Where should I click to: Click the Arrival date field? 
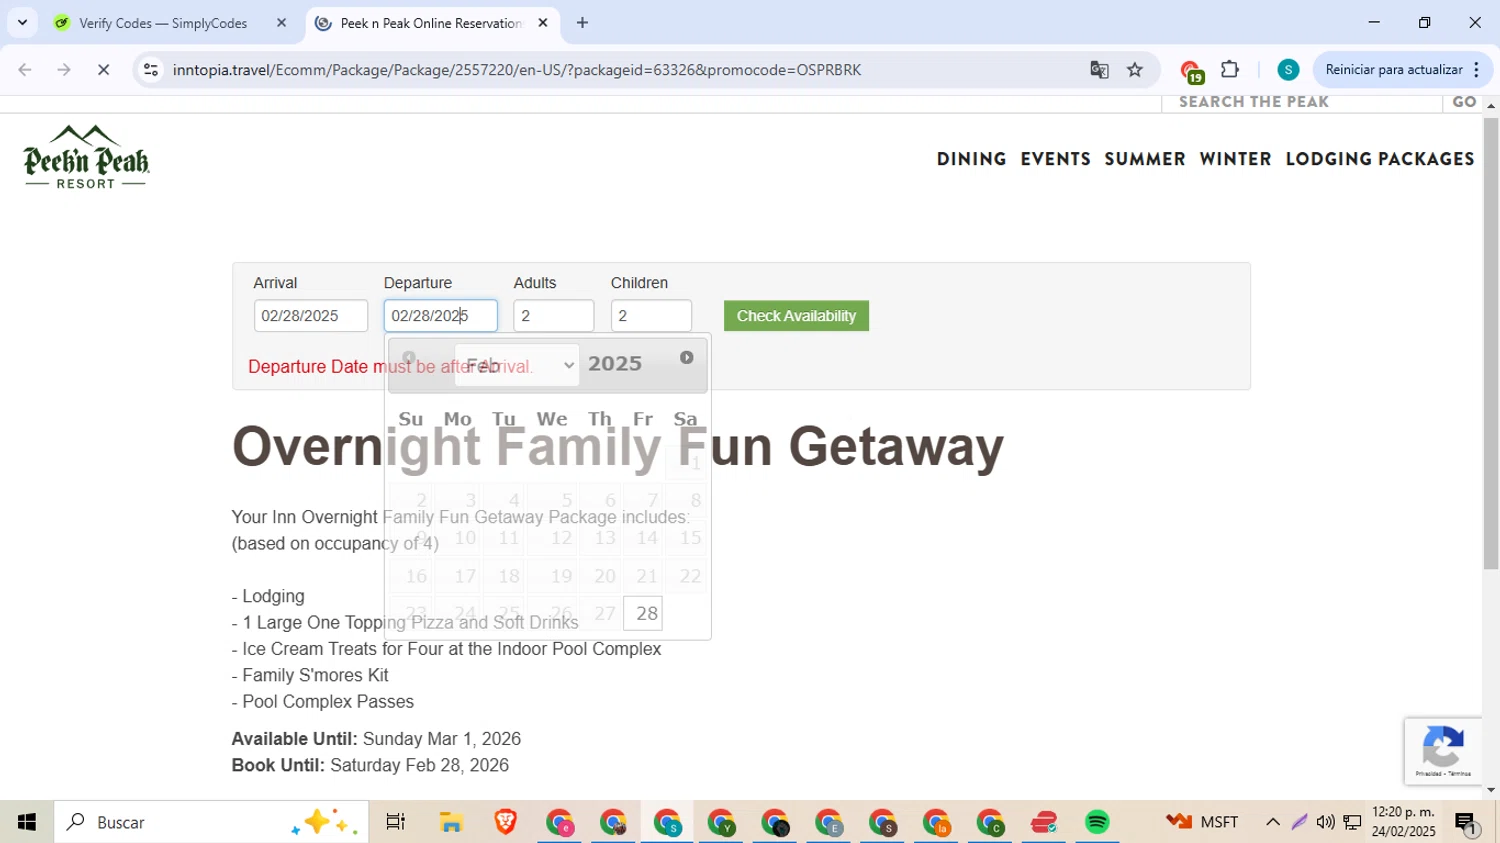tap(311, 316)
